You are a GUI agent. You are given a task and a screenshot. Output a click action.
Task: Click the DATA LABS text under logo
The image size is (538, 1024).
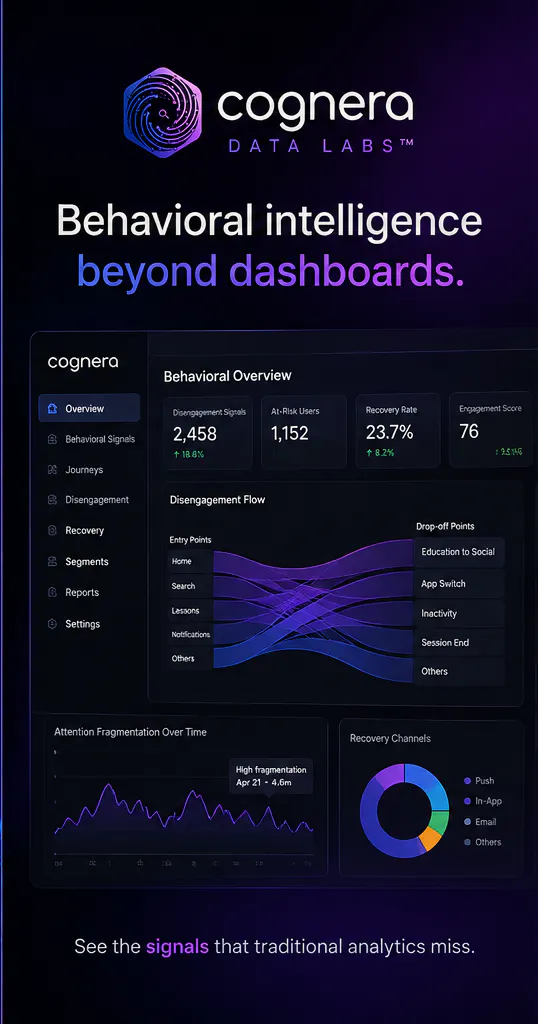321,147
